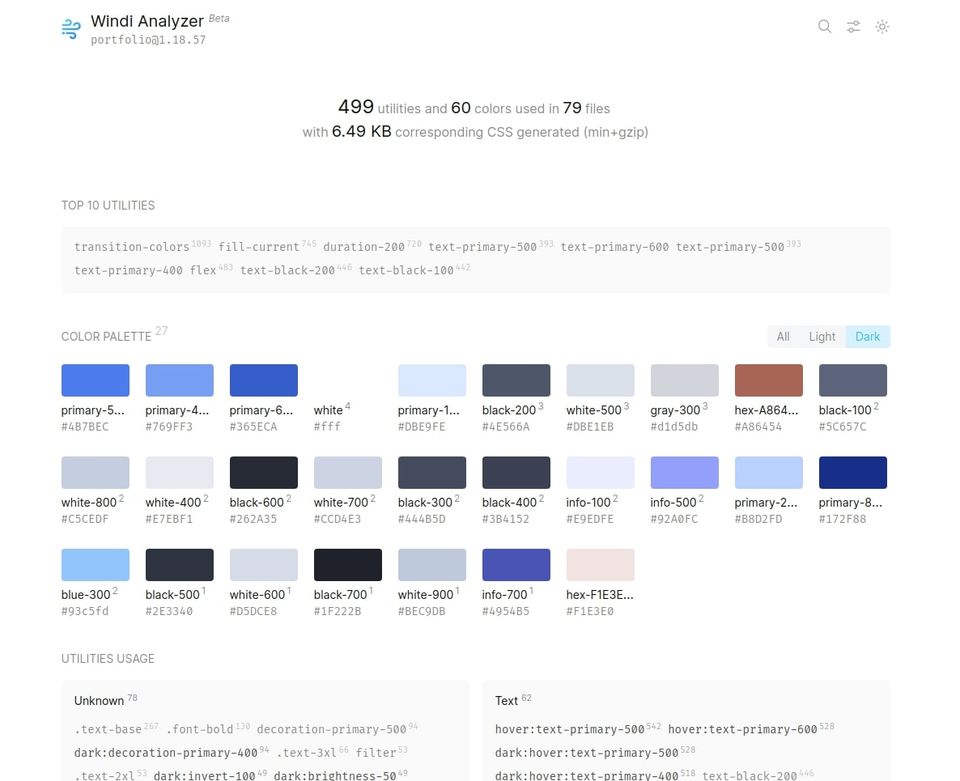Click the Windi wind logo icon
The image size is (960, 781).
pyautogui.click(x=71, y=29)
